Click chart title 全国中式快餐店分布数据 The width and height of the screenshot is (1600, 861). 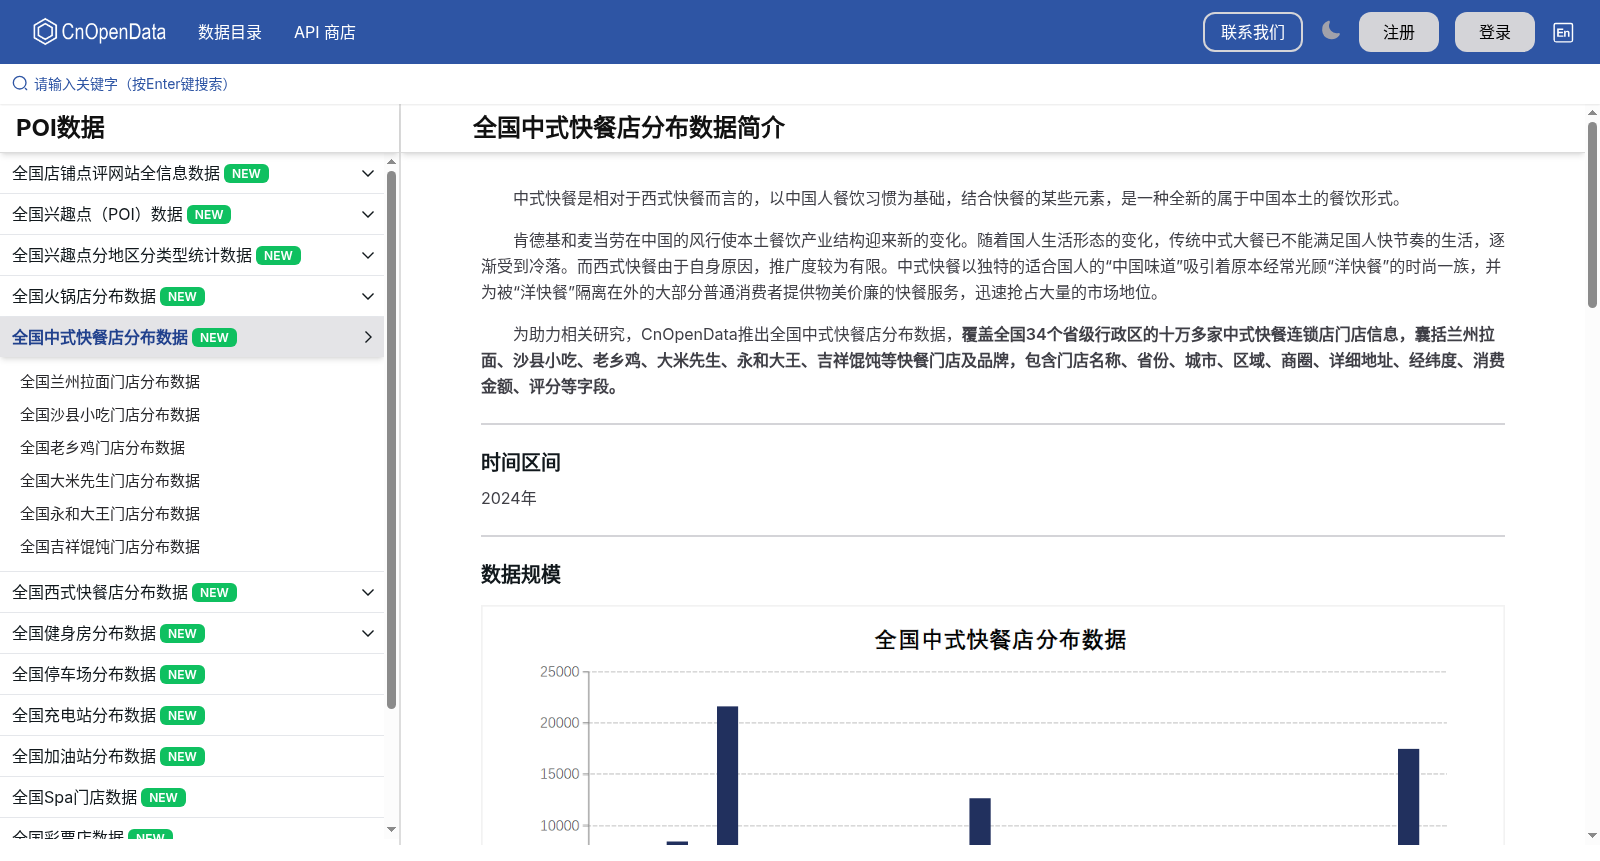coord(1000,640)
